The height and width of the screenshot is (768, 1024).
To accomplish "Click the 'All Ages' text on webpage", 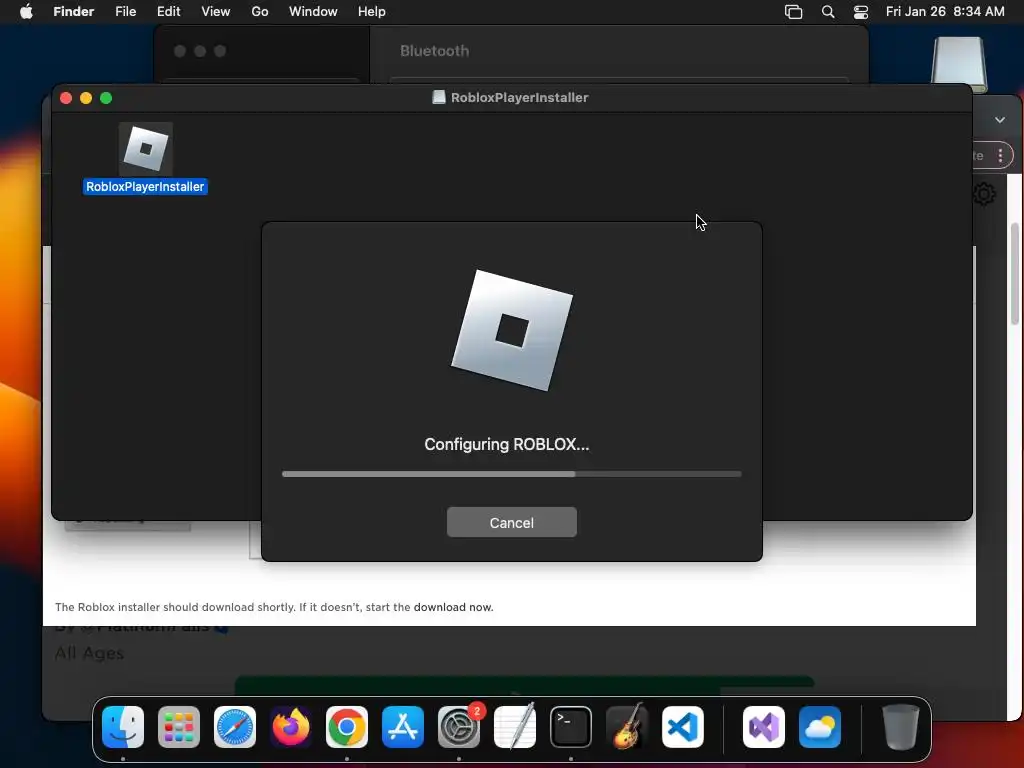I will click(89, 653).
